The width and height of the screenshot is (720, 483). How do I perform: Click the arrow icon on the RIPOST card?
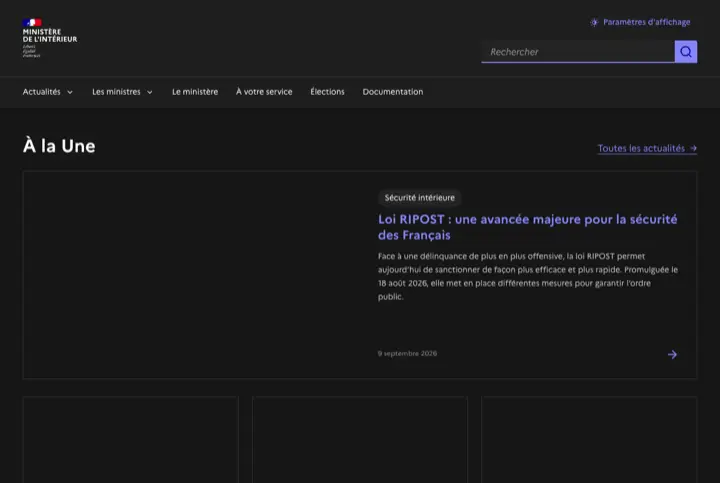point(672,354)
